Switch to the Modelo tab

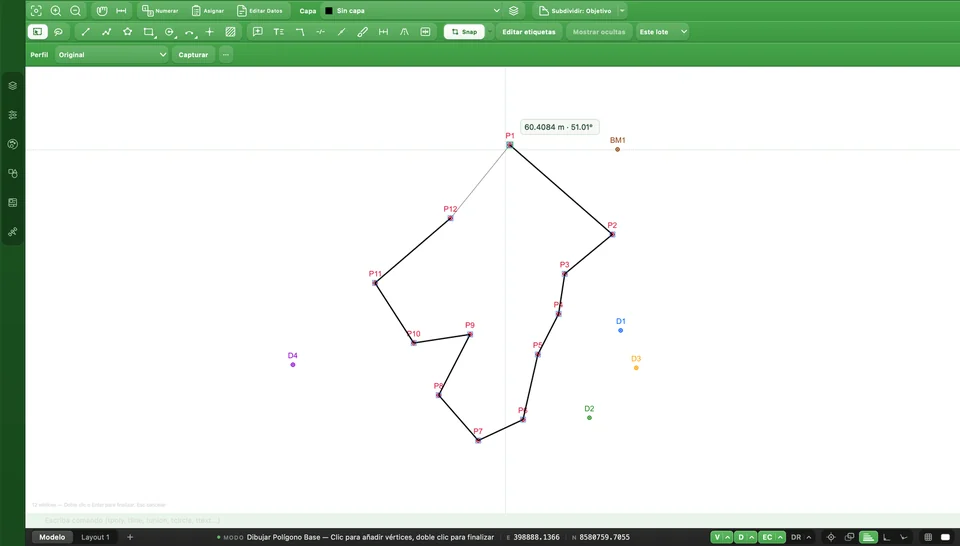pyautogui.click(x=52, y=537)
